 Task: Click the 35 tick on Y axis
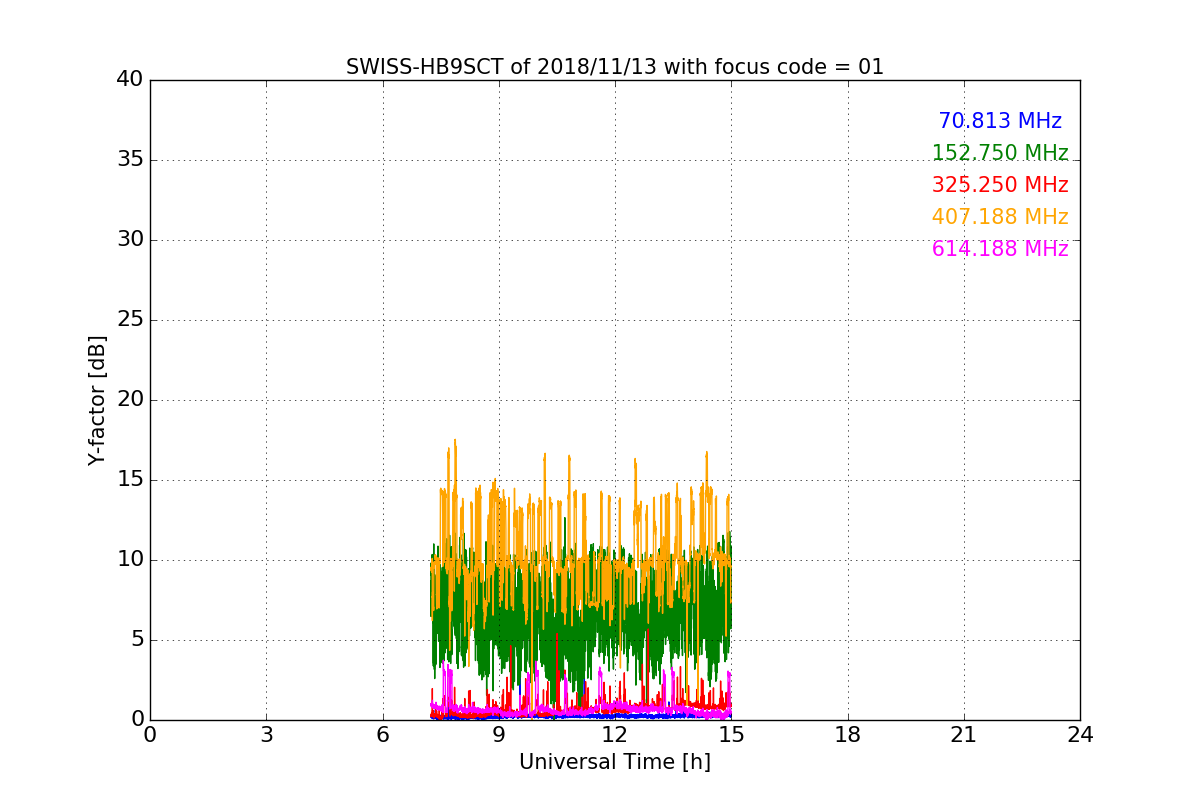[130, 160]
